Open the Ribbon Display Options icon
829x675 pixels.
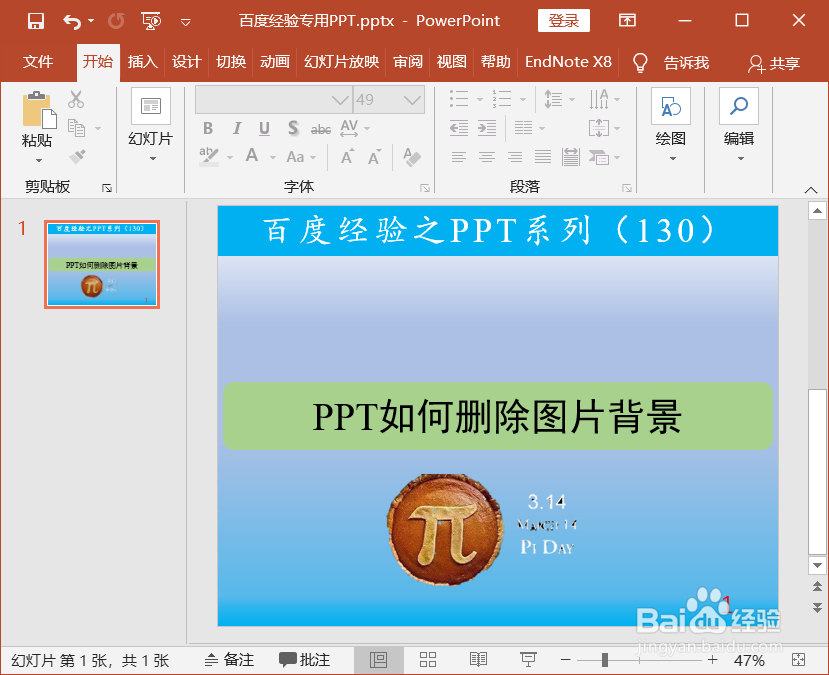point(627,21)
